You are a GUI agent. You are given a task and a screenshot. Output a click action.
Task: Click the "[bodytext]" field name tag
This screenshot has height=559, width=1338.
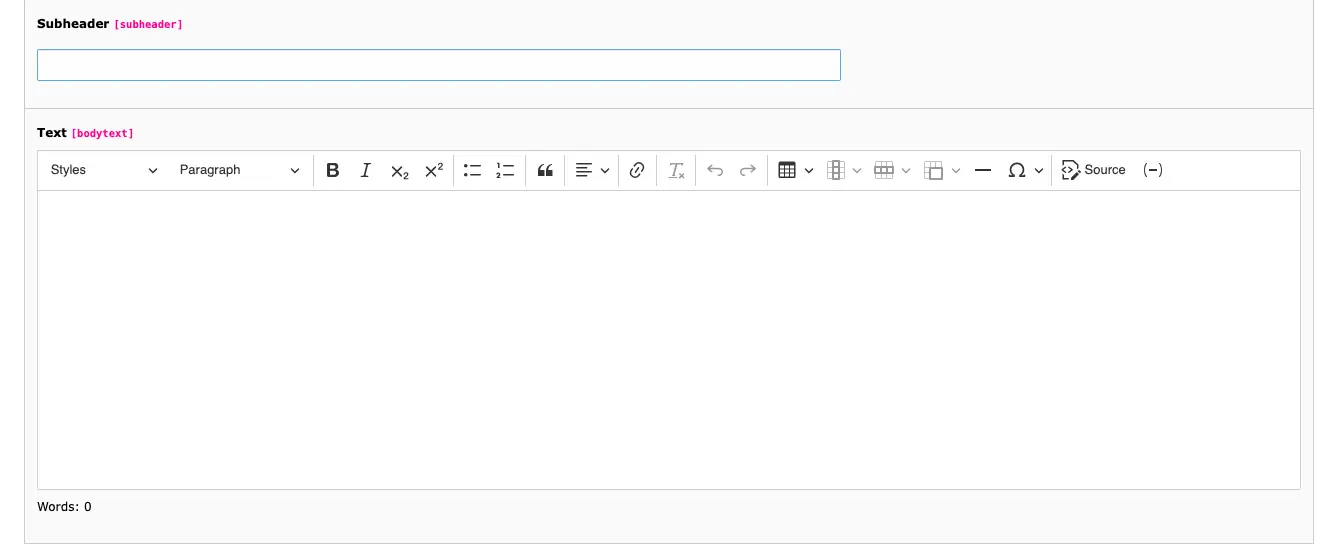[102, 133]
